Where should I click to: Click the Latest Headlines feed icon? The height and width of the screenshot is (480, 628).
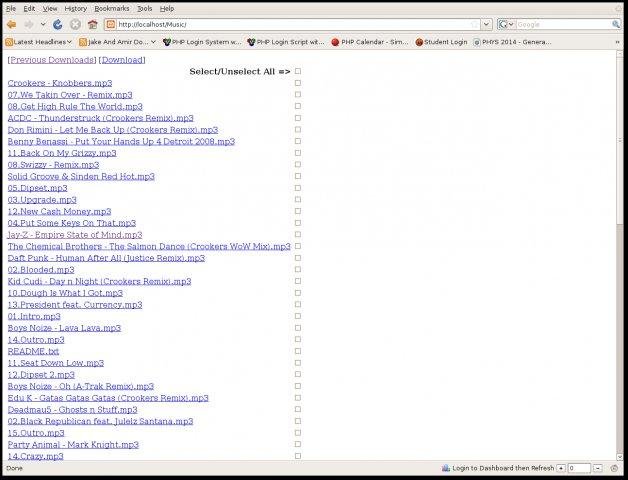click(9, 42)
